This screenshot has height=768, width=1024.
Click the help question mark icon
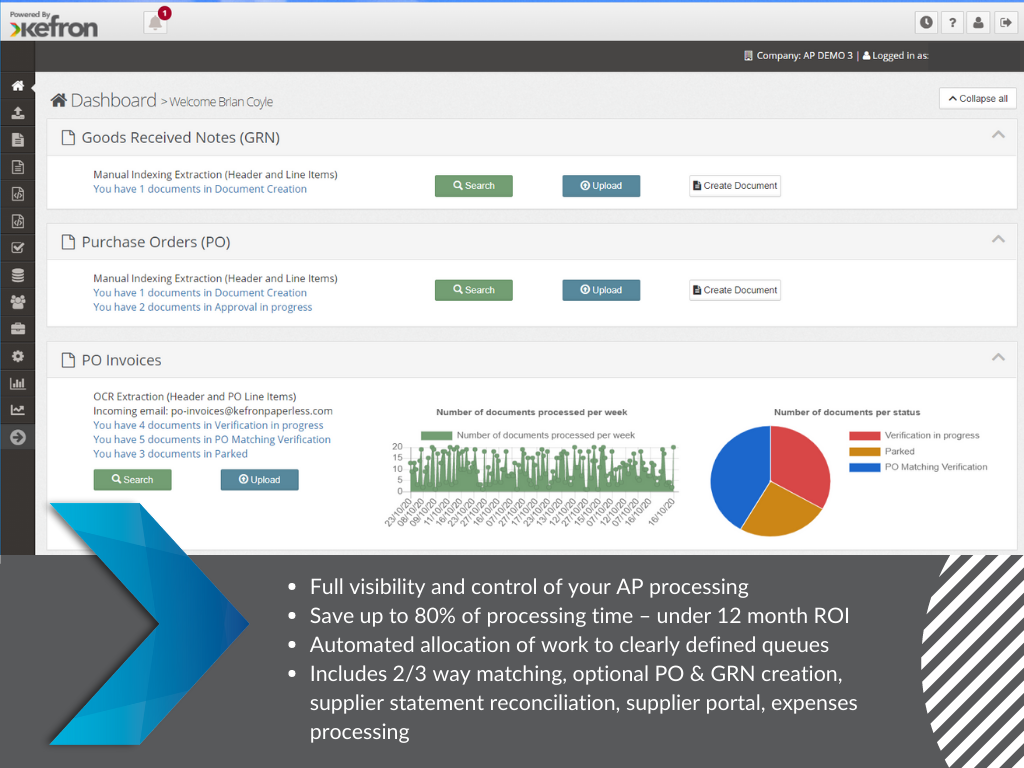point(952,22)
